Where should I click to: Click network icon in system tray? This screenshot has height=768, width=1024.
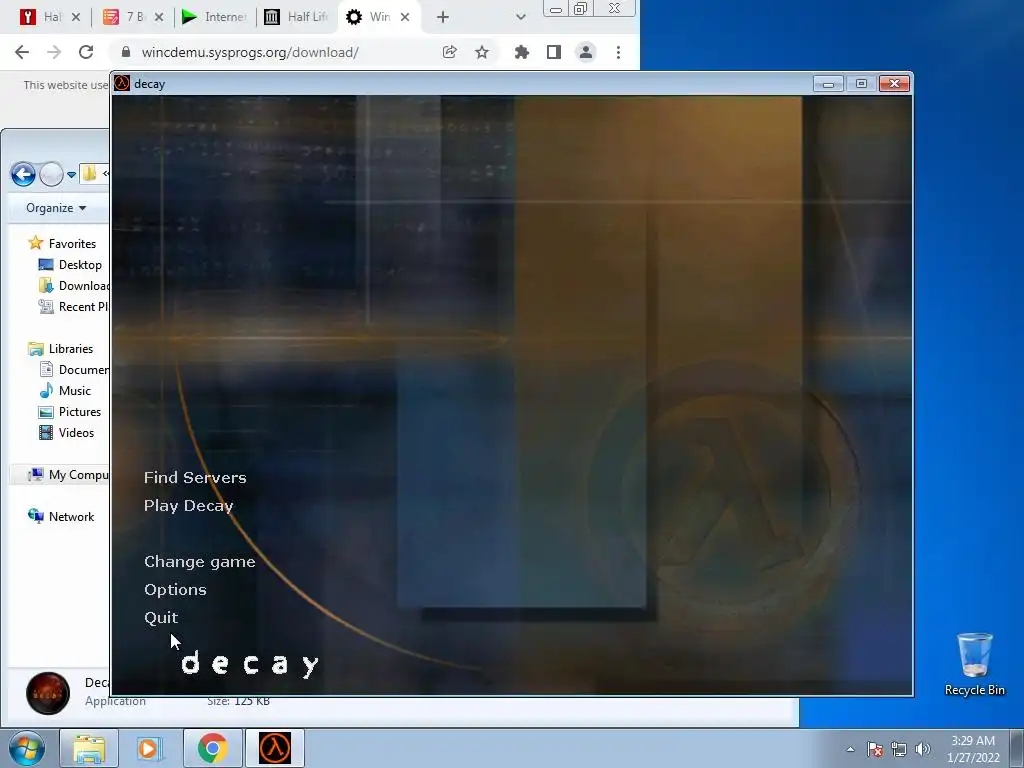click(899, 749)
